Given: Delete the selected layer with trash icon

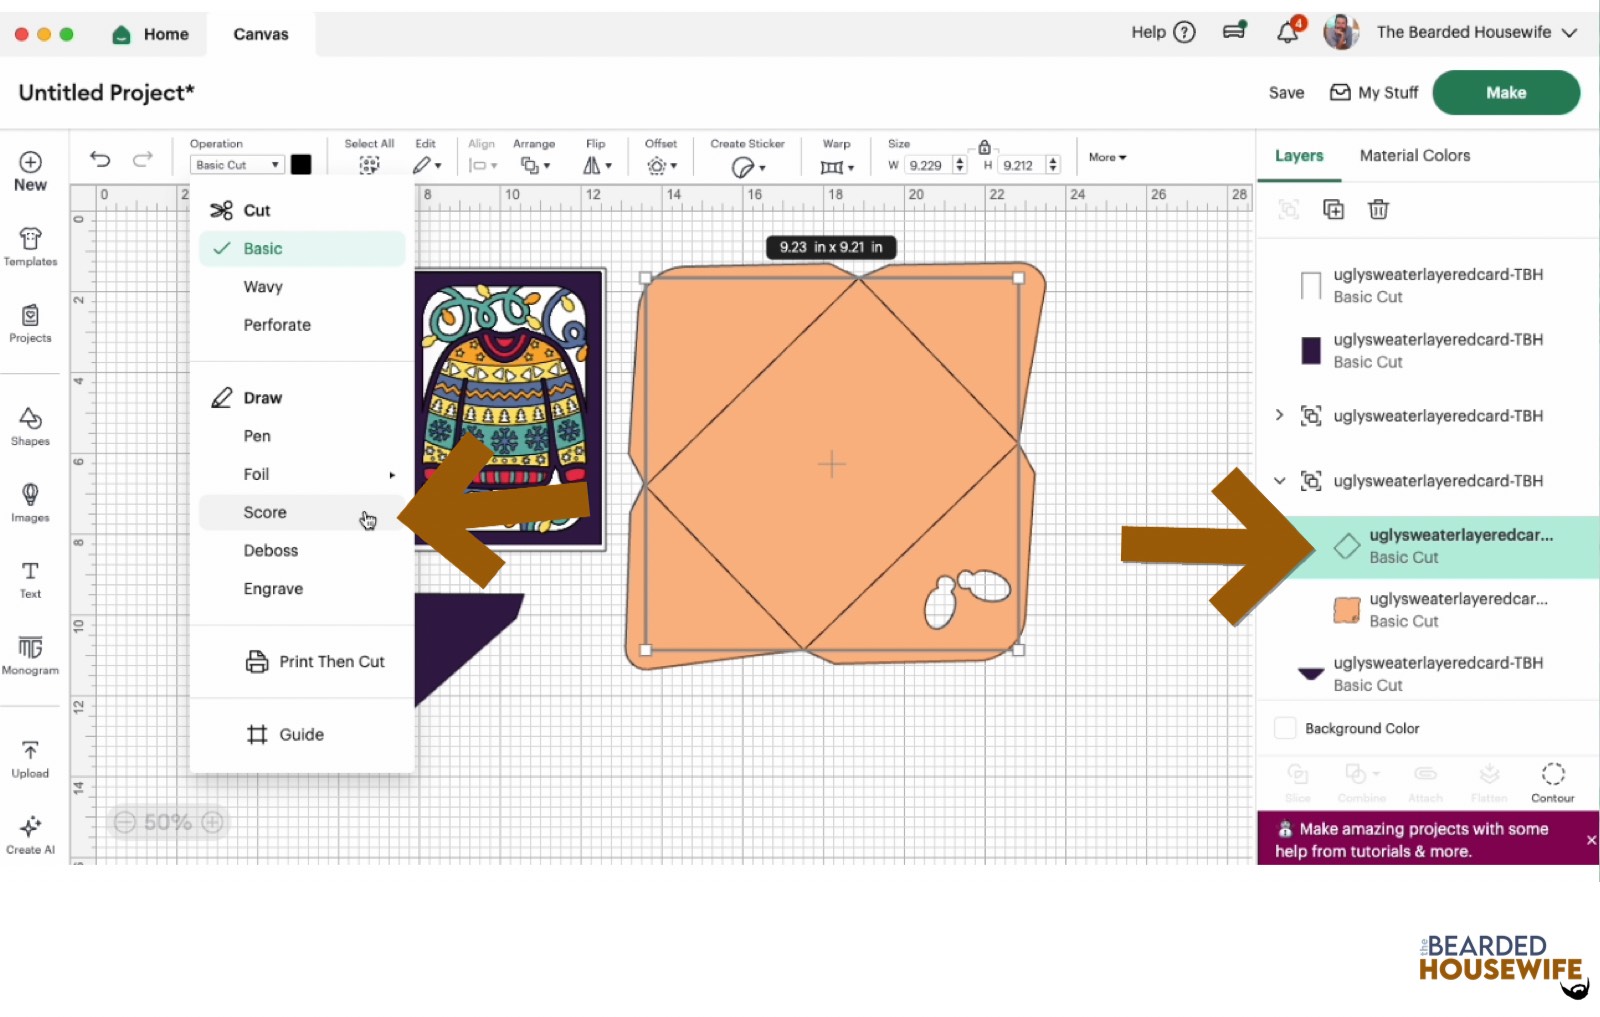Looking at the screenshot, I should tap(1379, 209).
